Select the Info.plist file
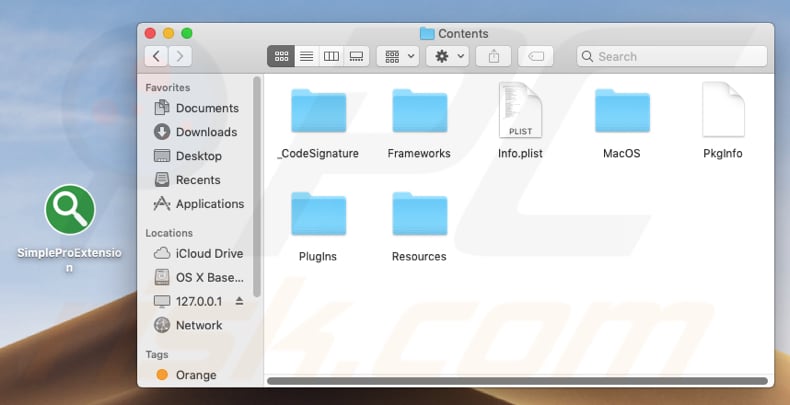Image resolution: width=790 pixels, height=405 pixels. pos(520,112)
